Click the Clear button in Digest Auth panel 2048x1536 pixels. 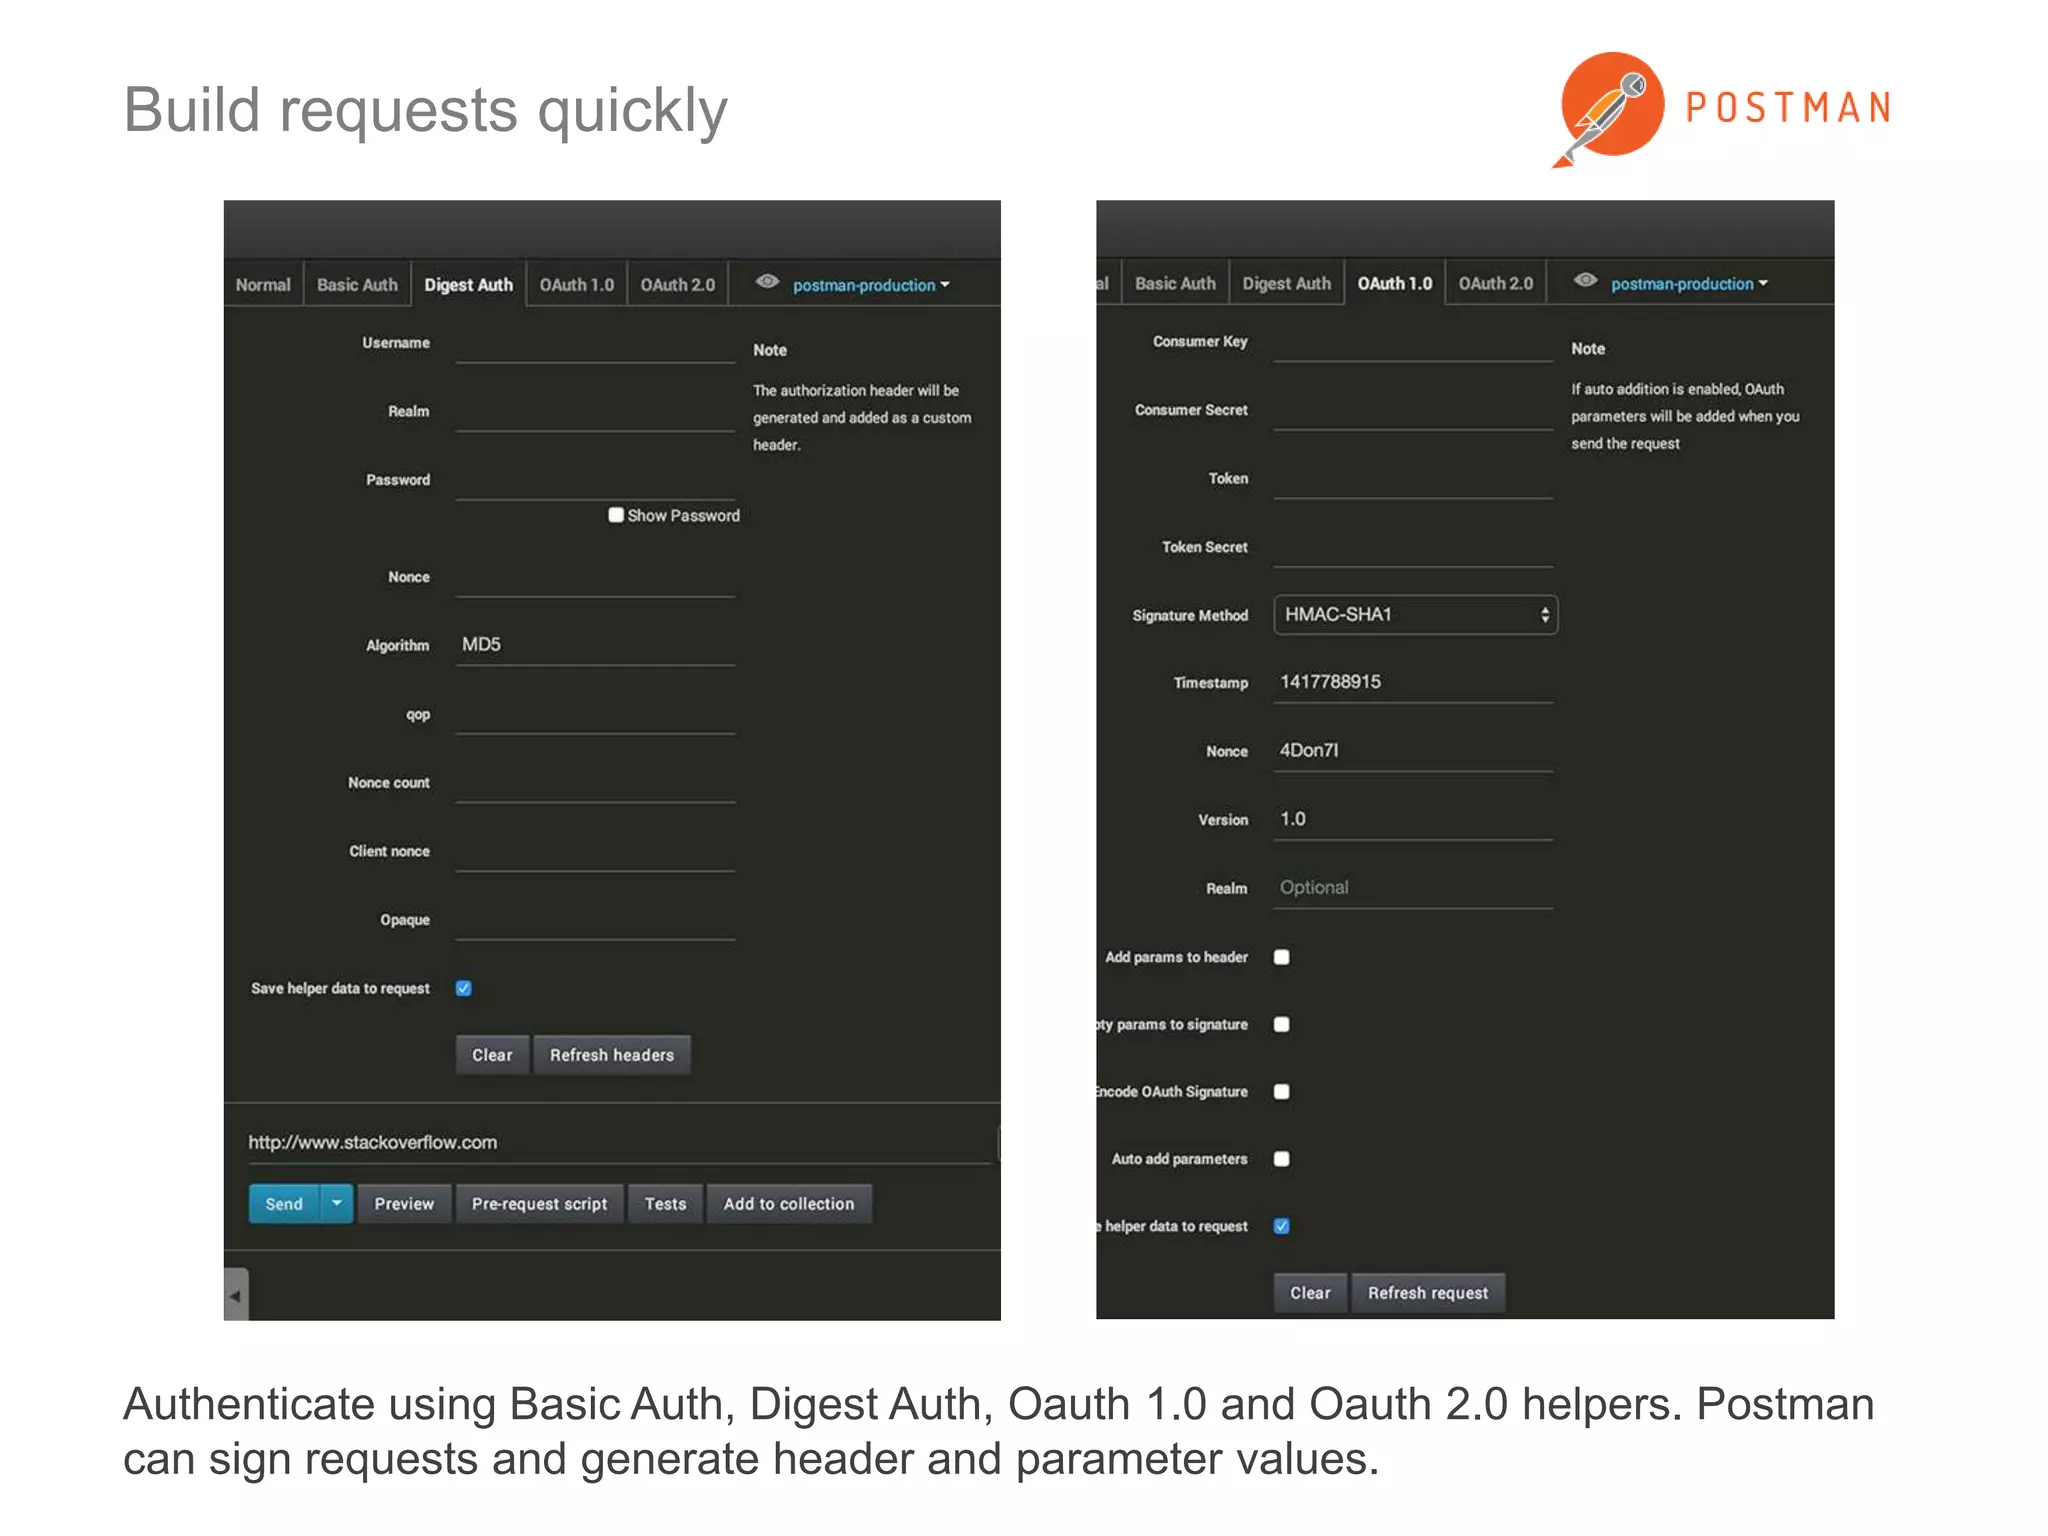coord(492,1055)
